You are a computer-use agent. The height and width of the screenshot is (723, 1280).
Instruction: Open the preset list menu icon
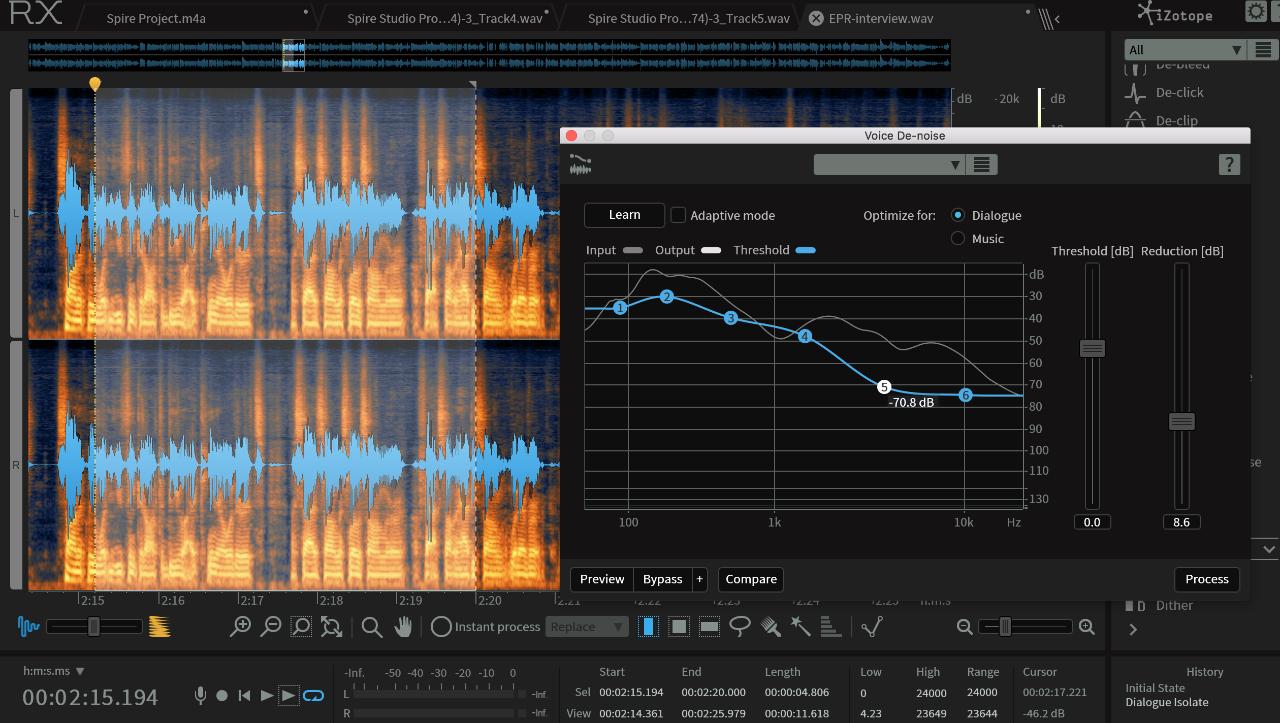click(x=982, y=165)
